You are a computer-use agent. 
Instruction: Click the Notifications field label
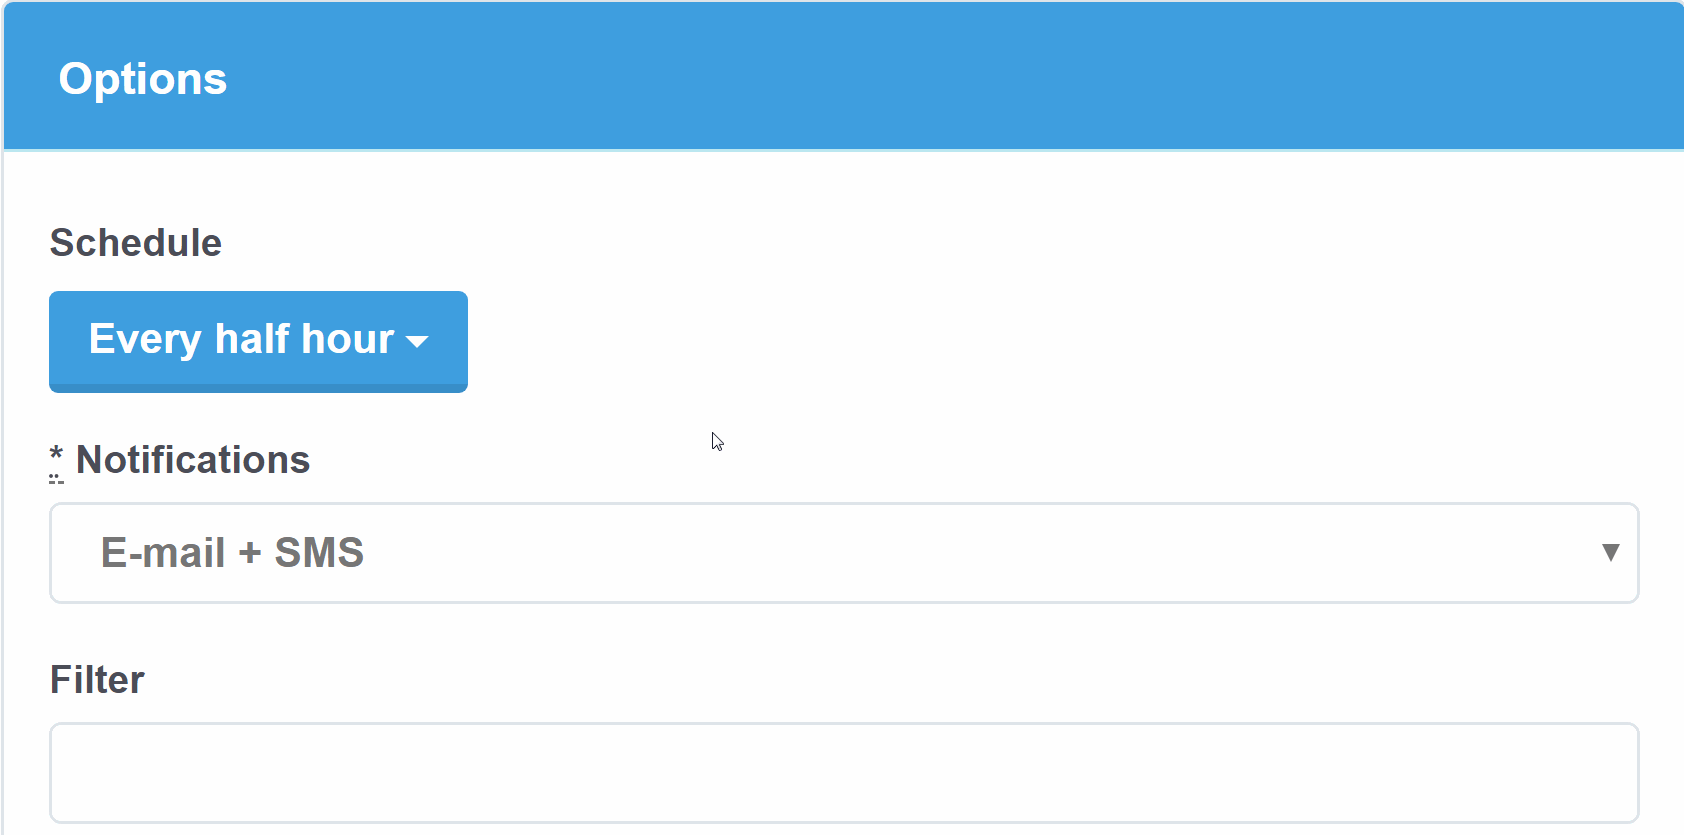(x=193, y=460)
